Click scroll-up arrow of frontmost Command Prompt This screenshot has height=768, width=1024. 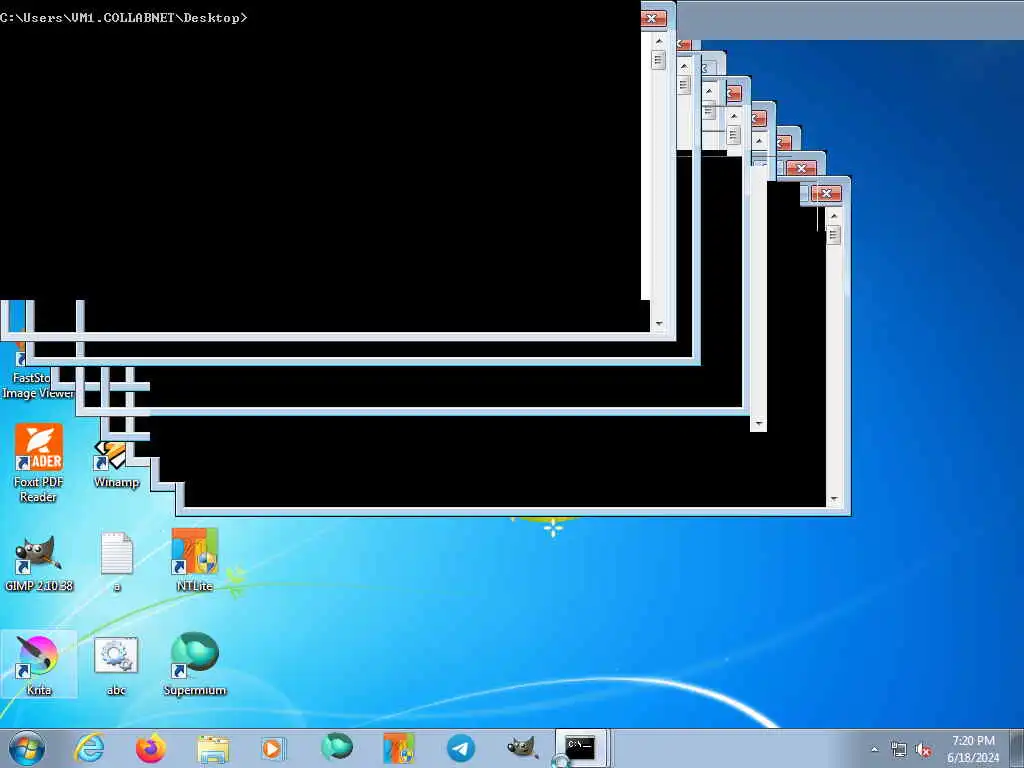tap(658, 40)
